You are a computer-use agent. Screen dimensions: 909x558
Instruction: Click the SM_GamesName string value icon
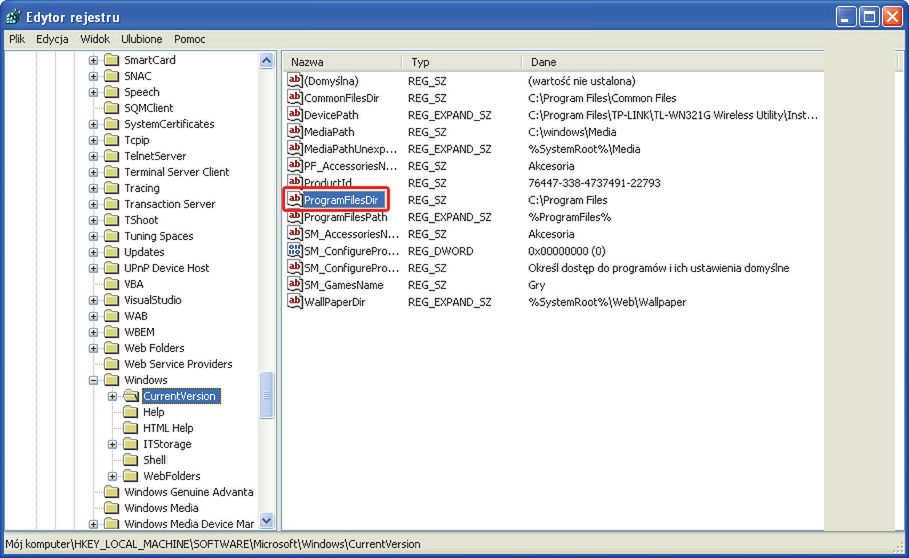pyautogui.click(x=294, y=285)
